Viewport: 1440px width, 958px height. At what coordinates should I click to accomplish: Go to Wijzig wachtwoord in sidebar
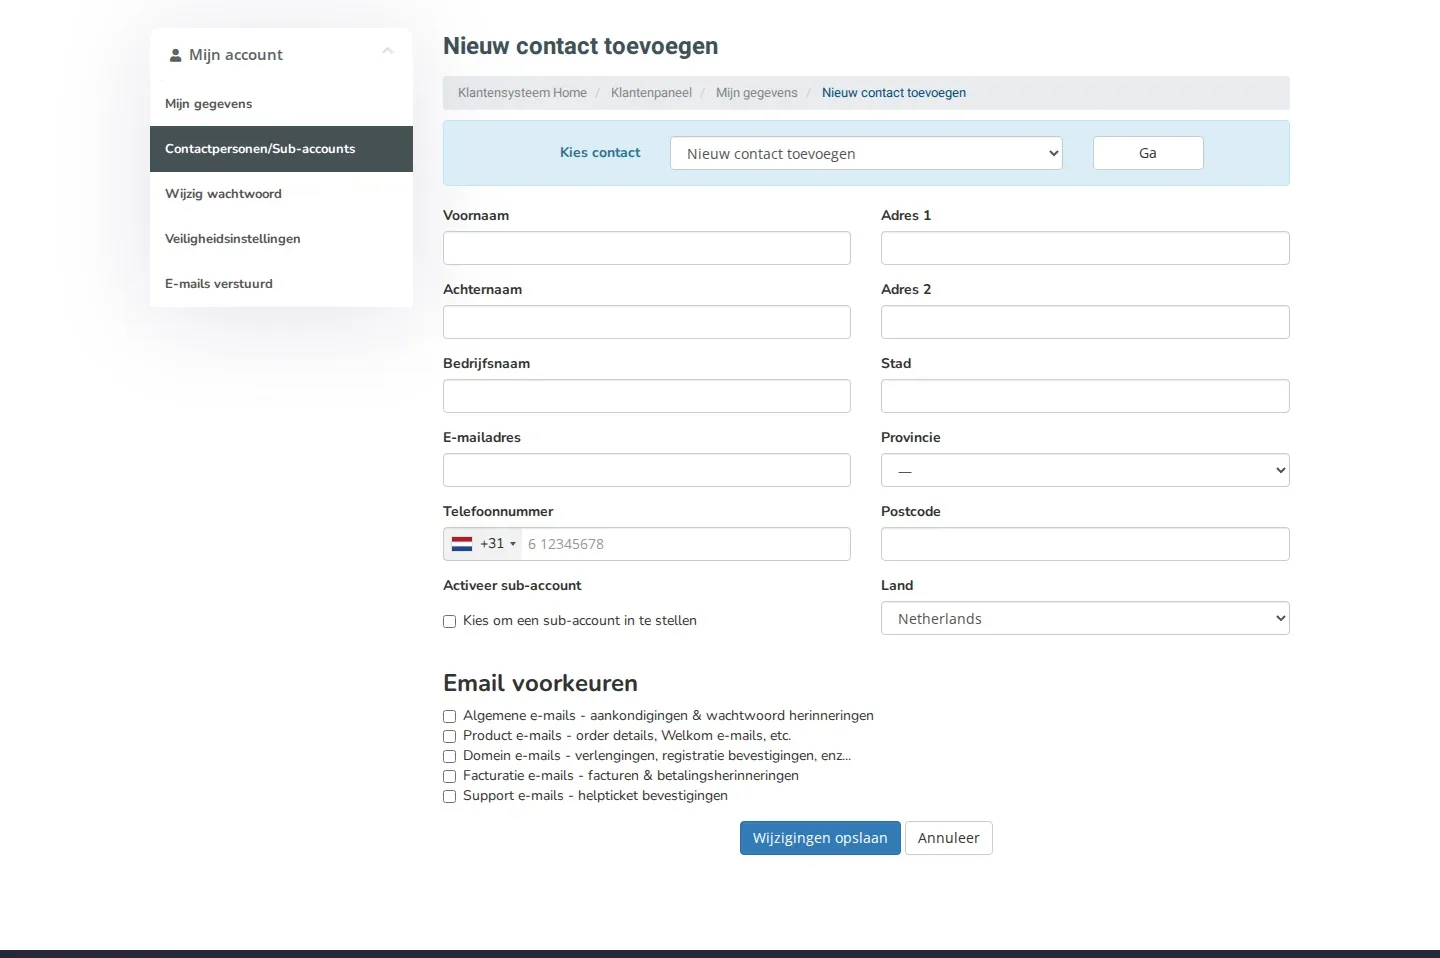point(281,194)
